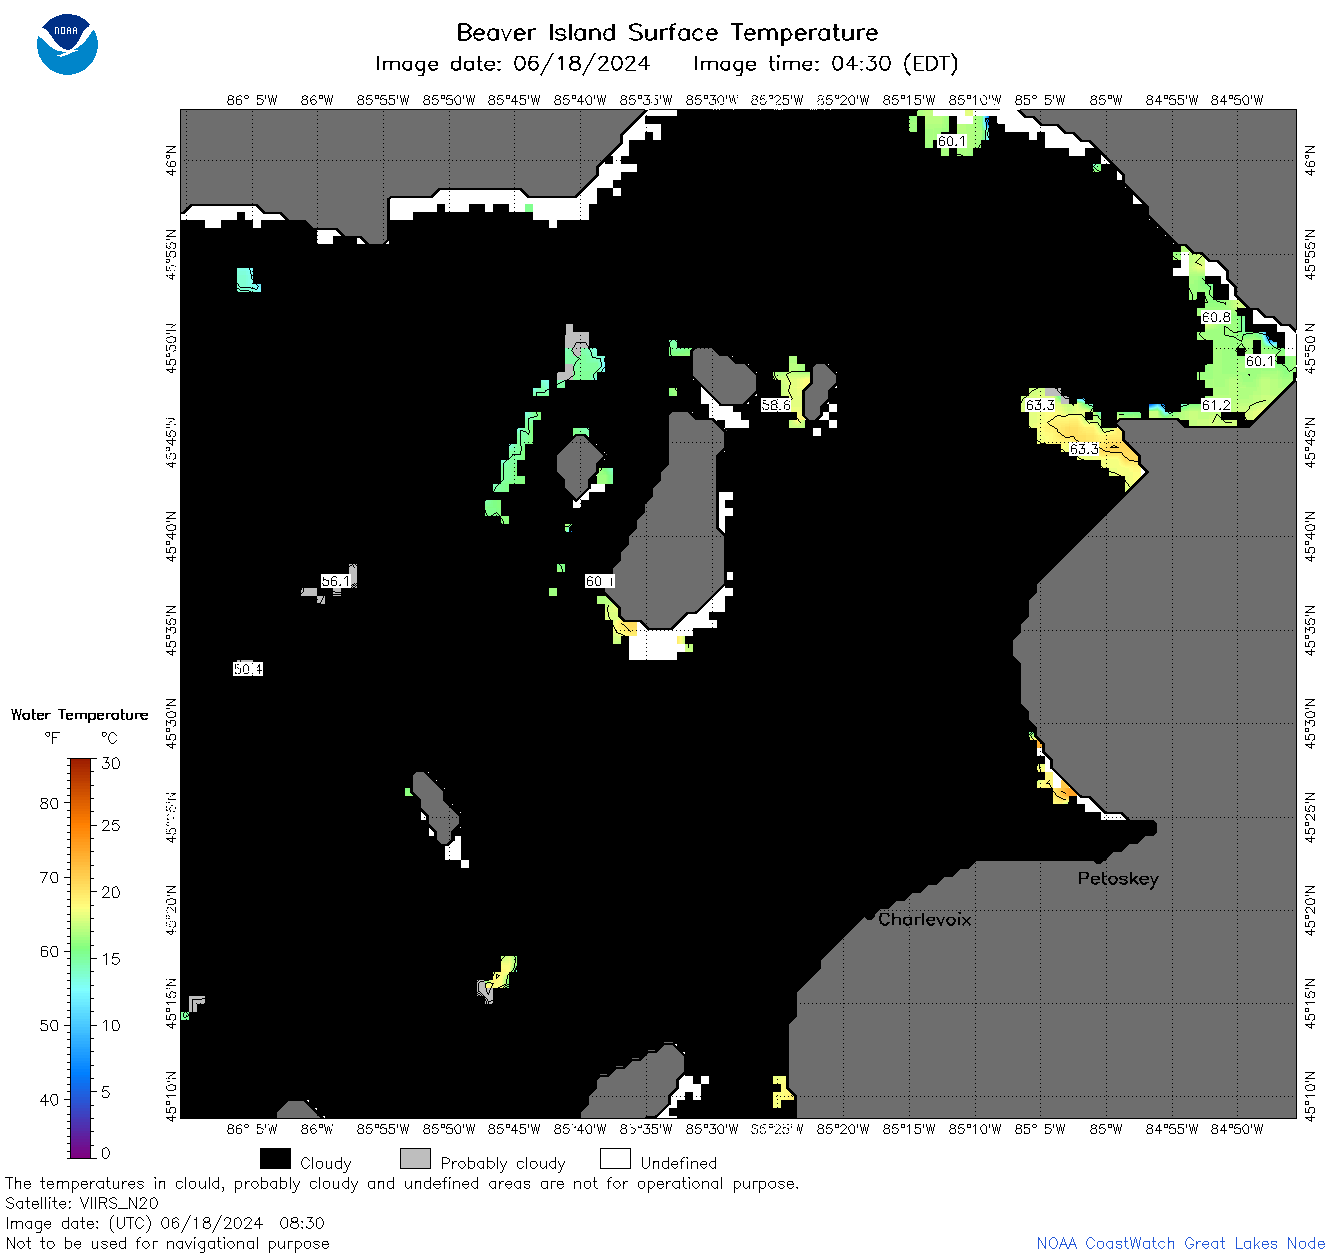Select the 56.1 temperature reading on the map
The height and width of the screenshot is (1259, 1336).
pyautogui.click(x=336, y=581)
